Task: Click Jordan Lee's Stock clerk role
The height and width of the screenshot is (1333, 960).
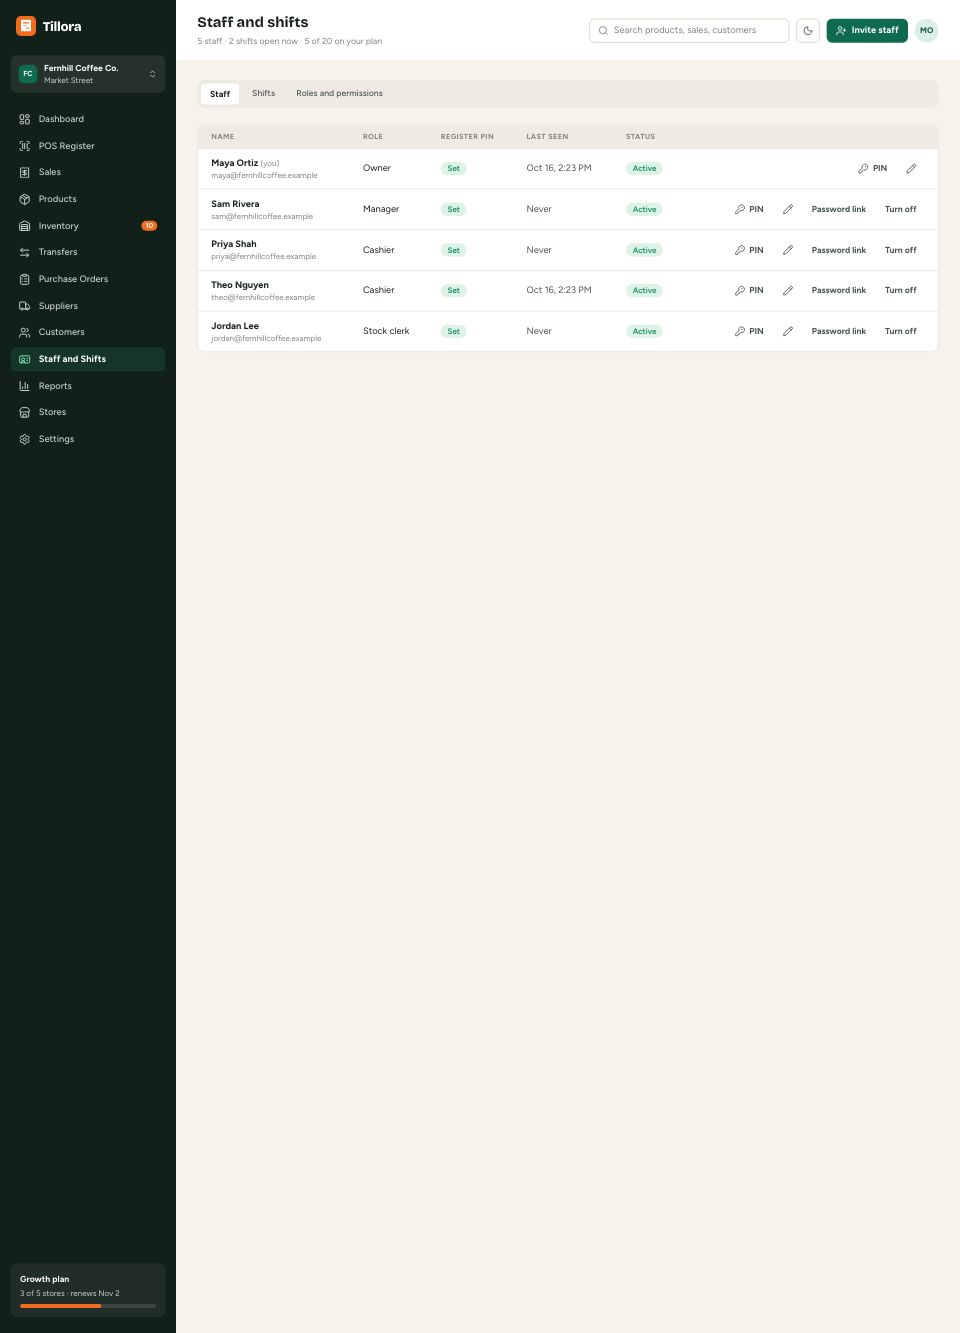Action: tap(386, 331)
